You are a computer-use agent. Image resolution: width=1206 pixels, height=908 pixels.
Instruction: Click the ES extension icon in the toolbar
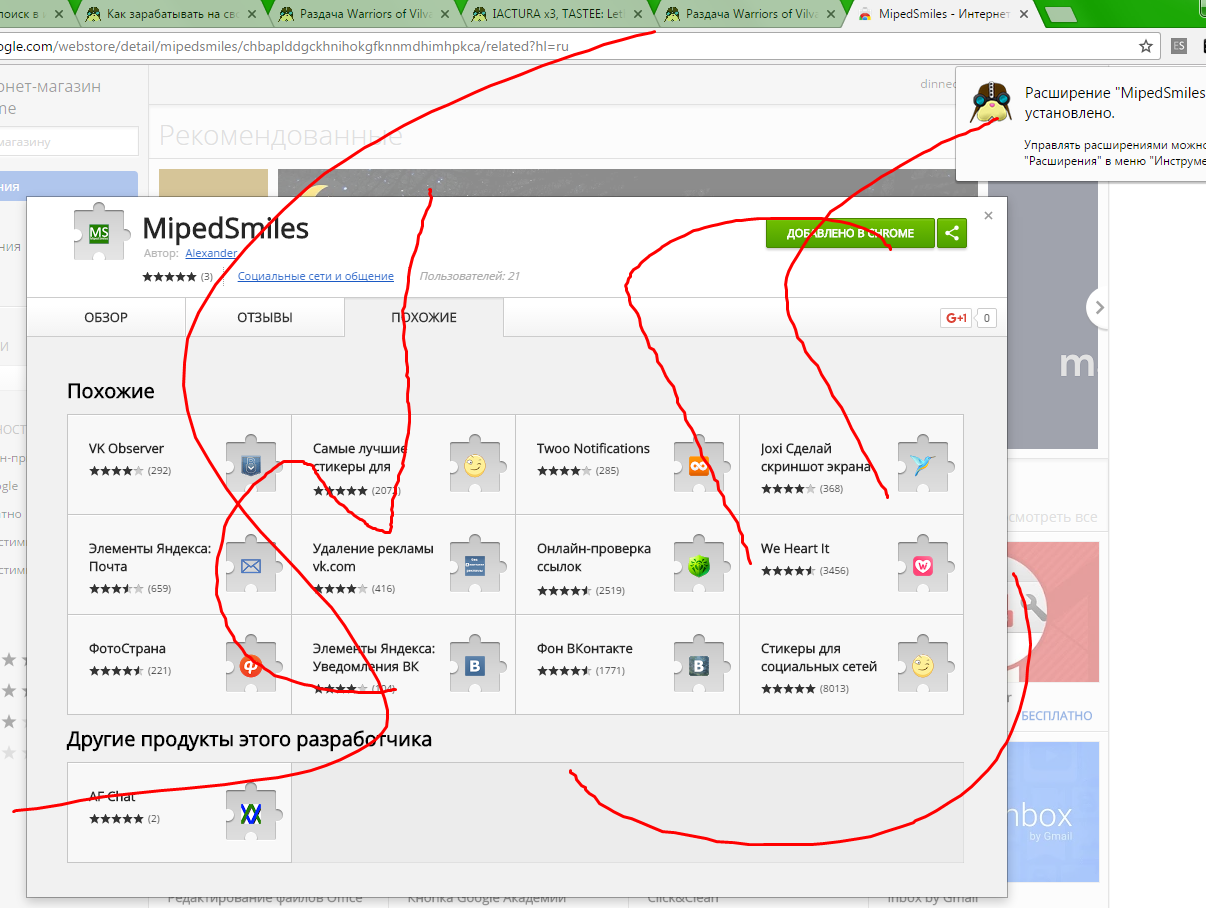click(1179, 46)
